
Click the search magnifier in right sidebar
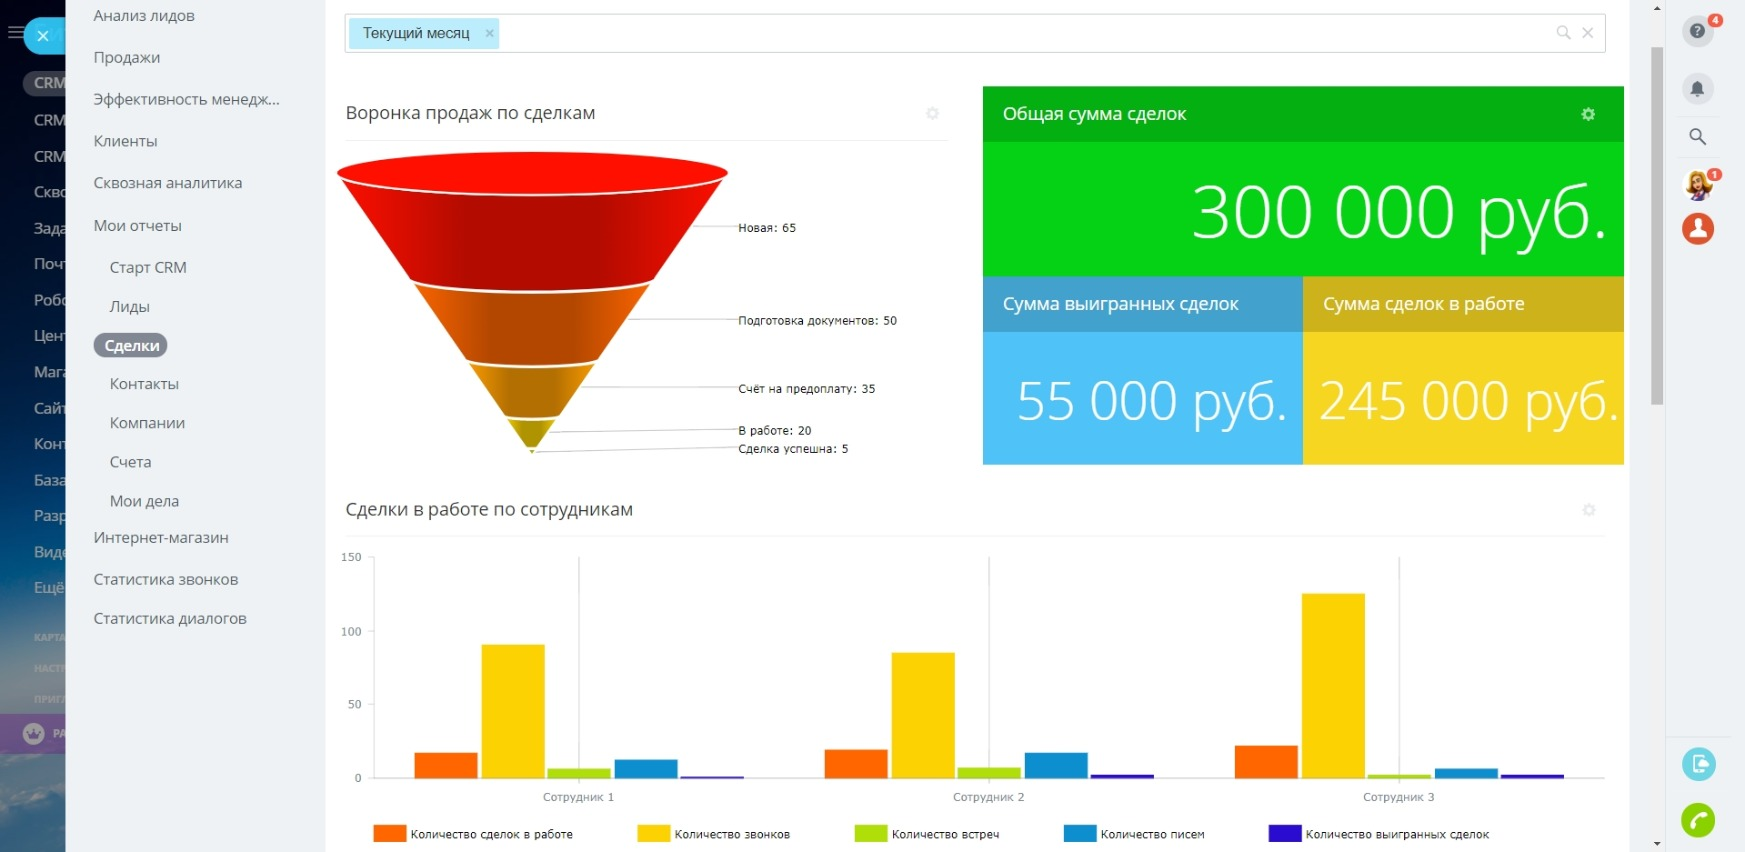[x=1697, y=137]
